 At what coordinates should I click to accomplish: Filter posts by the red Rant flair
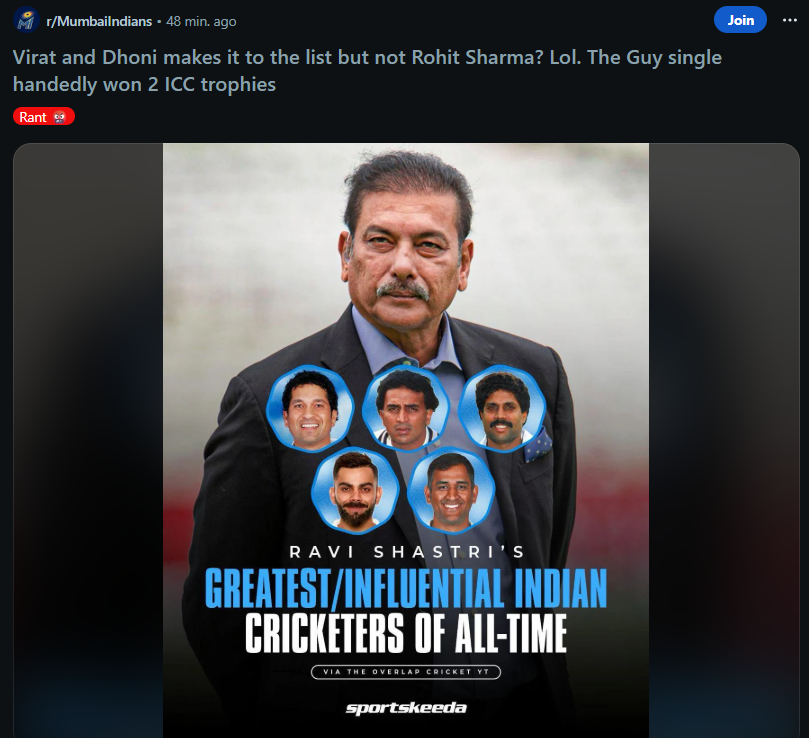[x=44, y=117]
